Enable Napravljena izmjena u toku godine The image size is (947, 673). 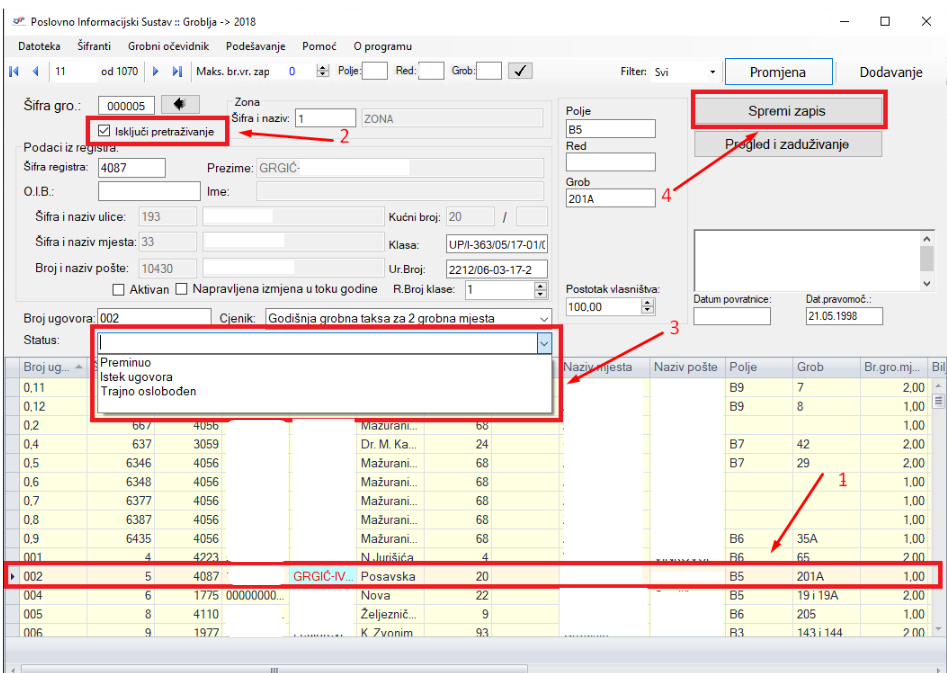click(x=182, y=290)
